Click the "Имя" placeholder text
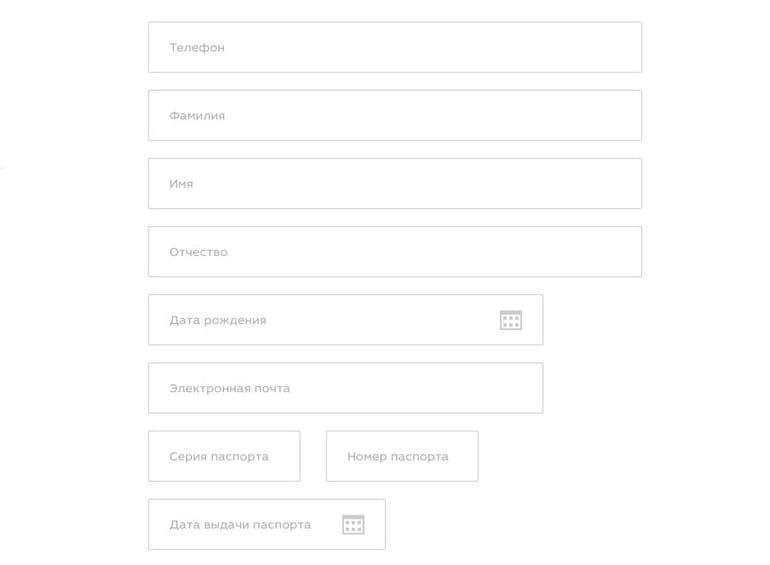 tap(181, 184)
